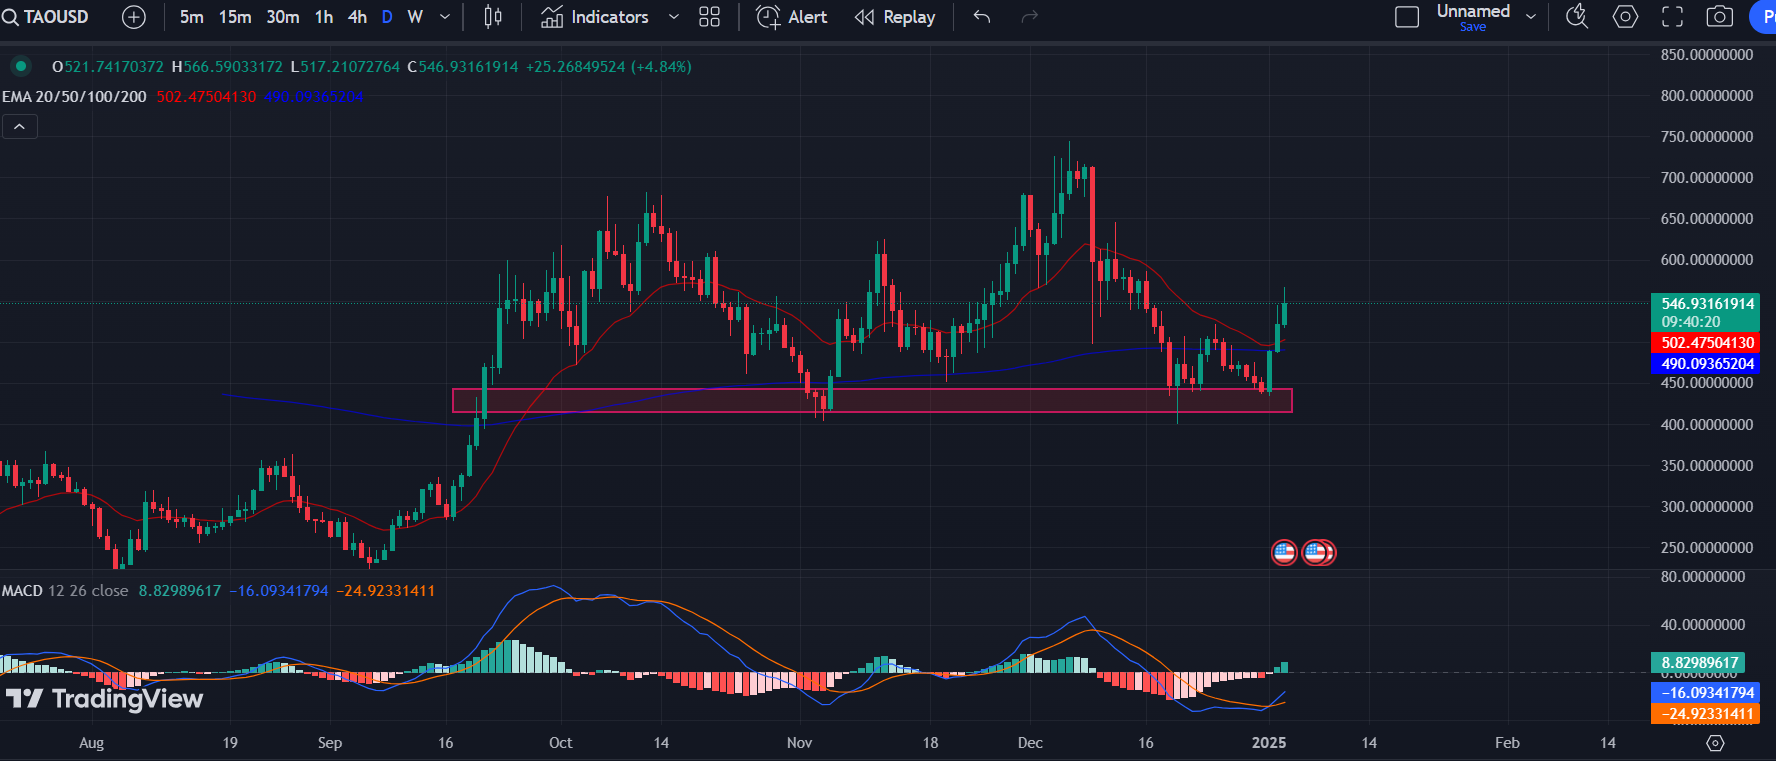Click the orange signal label −24.92331411

[1705, 714]
